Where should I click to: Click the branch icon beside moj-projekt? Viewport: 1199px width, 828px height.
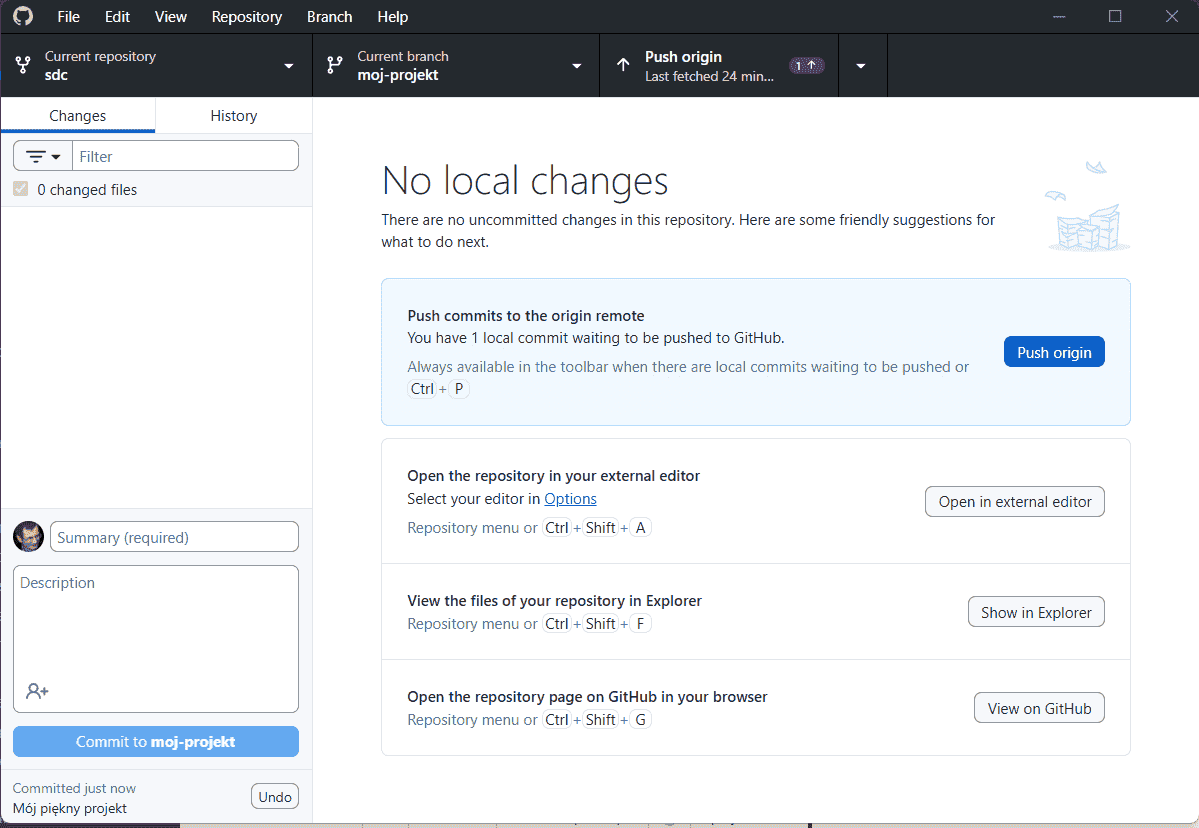334,64
